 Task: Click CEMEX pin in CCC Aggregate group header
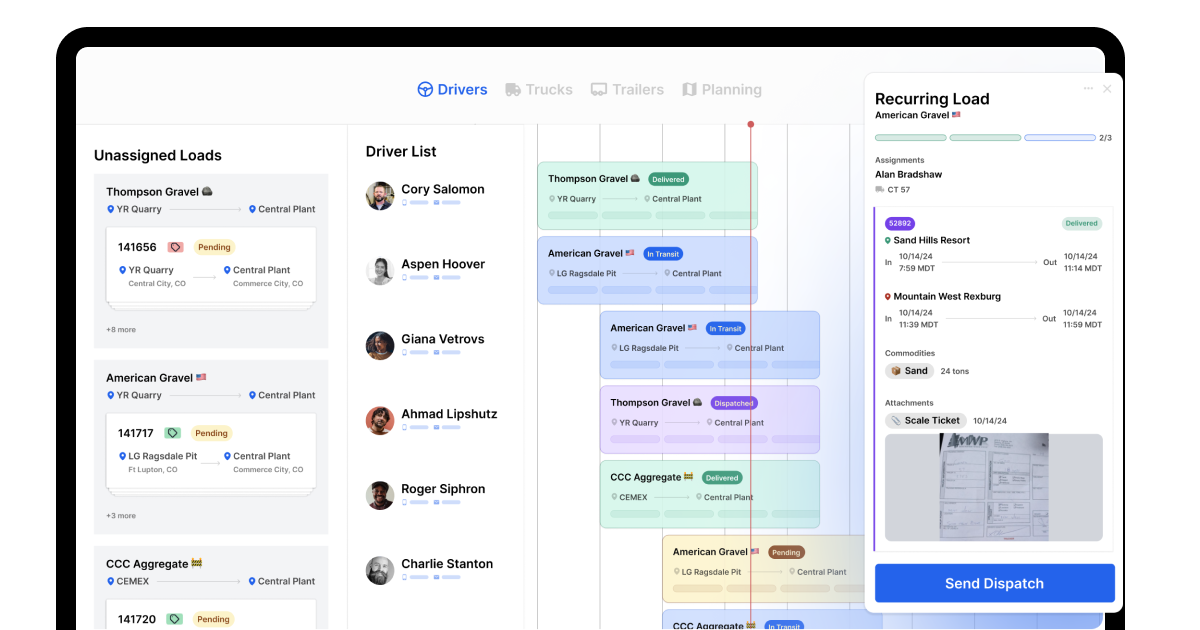click(x=111, y=581)
